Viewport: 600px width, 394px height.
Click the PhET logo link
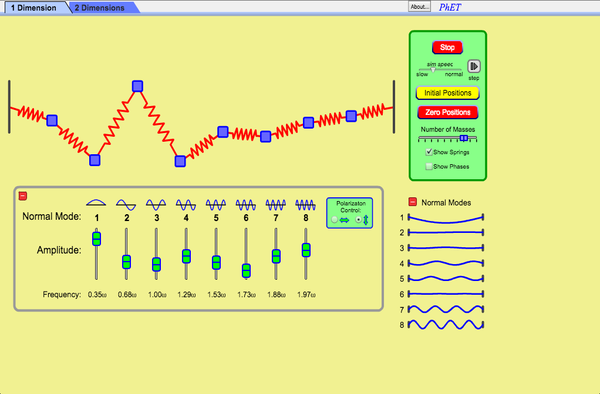coord(450,7)
